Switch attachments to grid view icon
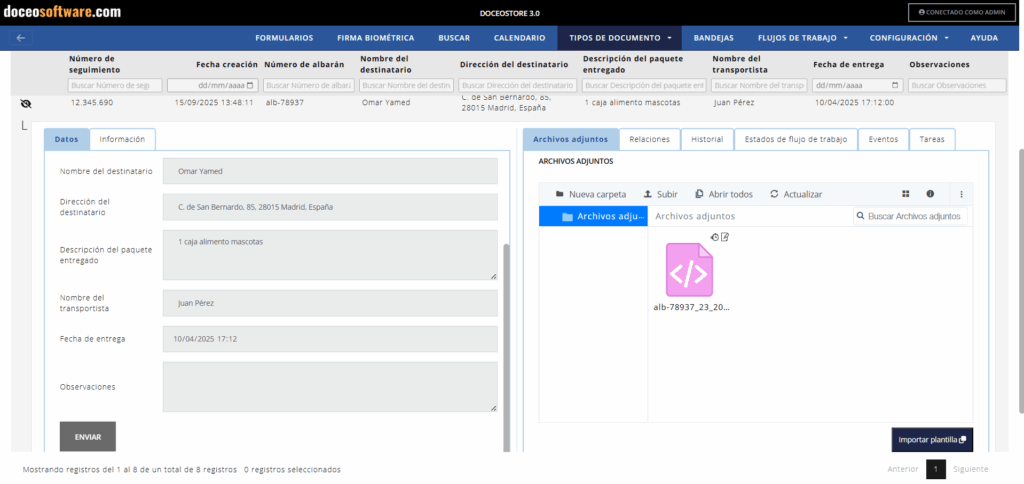The image size is (1024, 484). coord(906,194)
